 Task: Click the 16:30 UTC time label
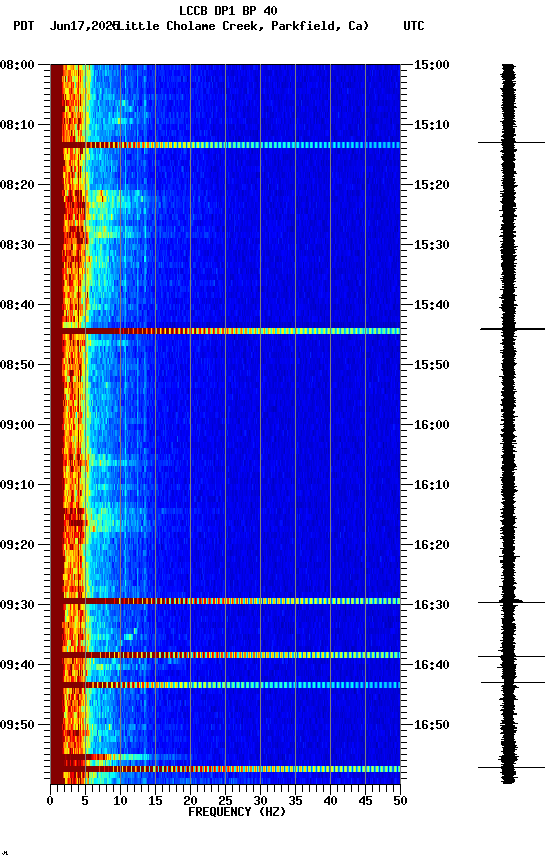click(x=432, y=605)
